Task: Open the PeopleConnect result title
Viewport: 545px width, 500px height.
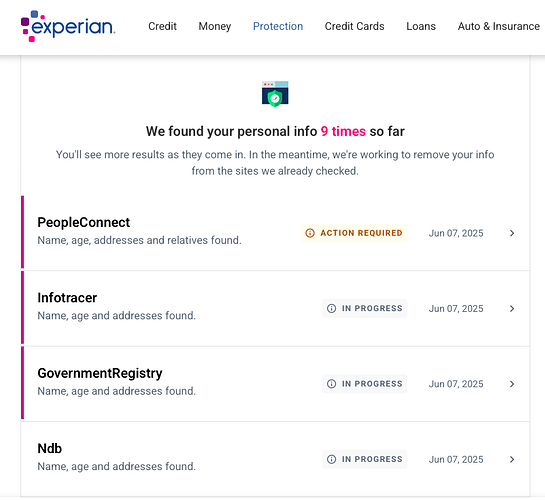Action: click(84, 222)
